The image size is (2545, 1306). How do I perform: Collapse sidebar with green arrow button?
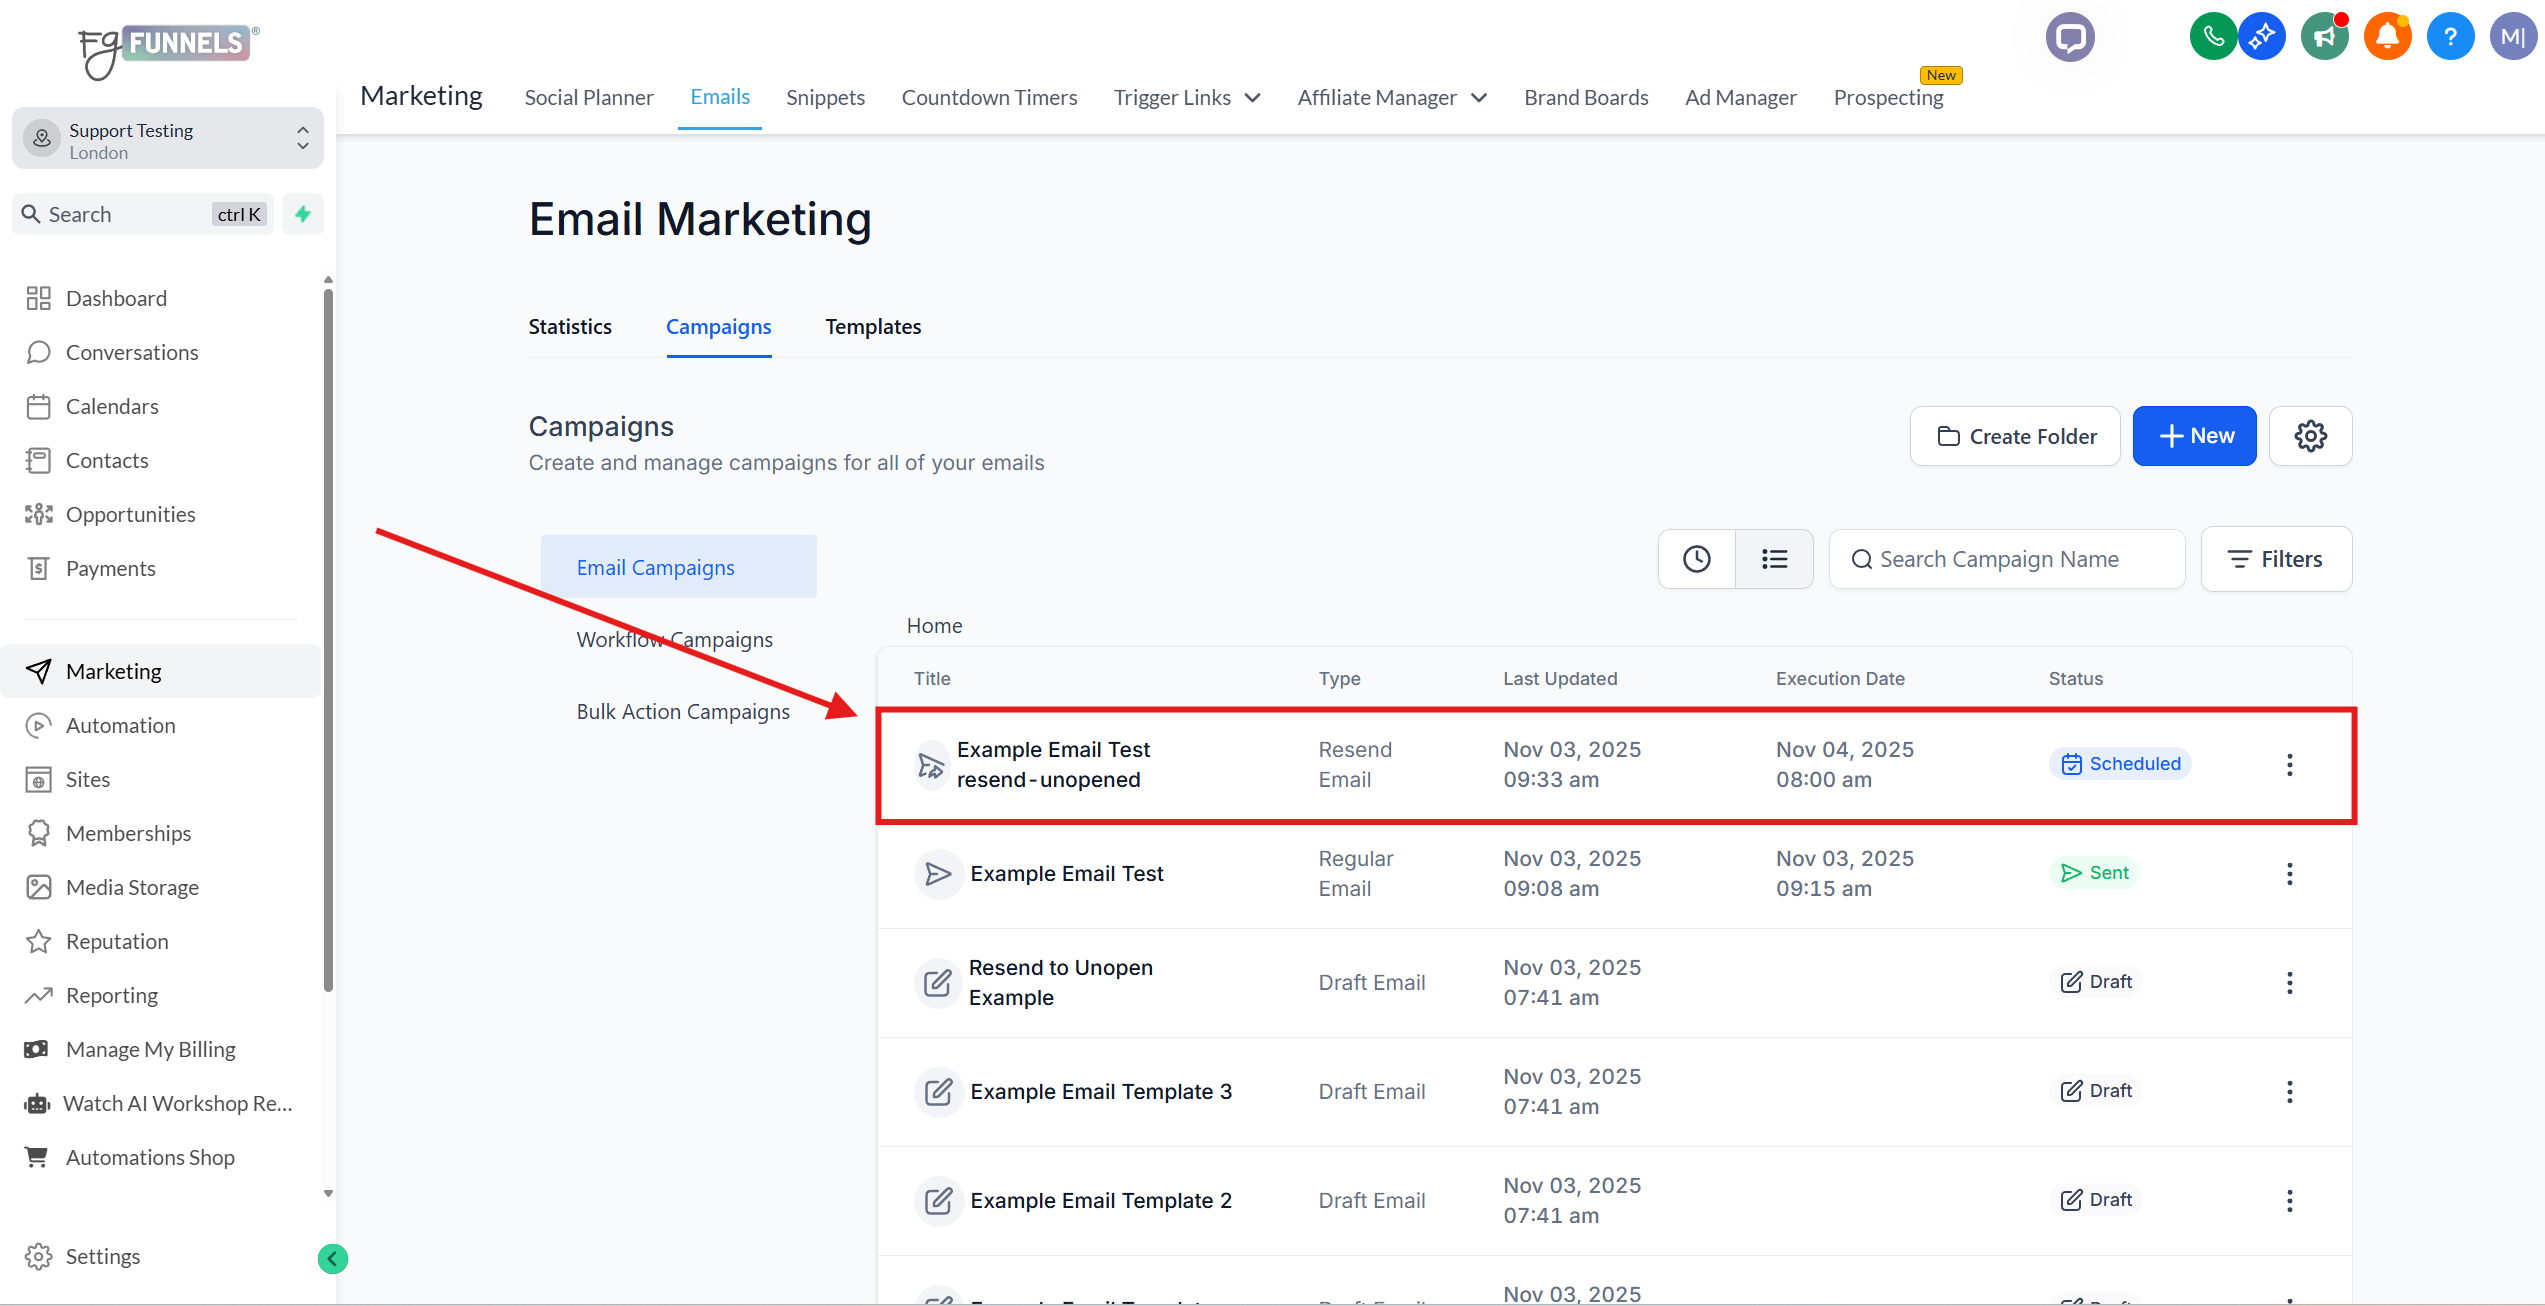333,1258
